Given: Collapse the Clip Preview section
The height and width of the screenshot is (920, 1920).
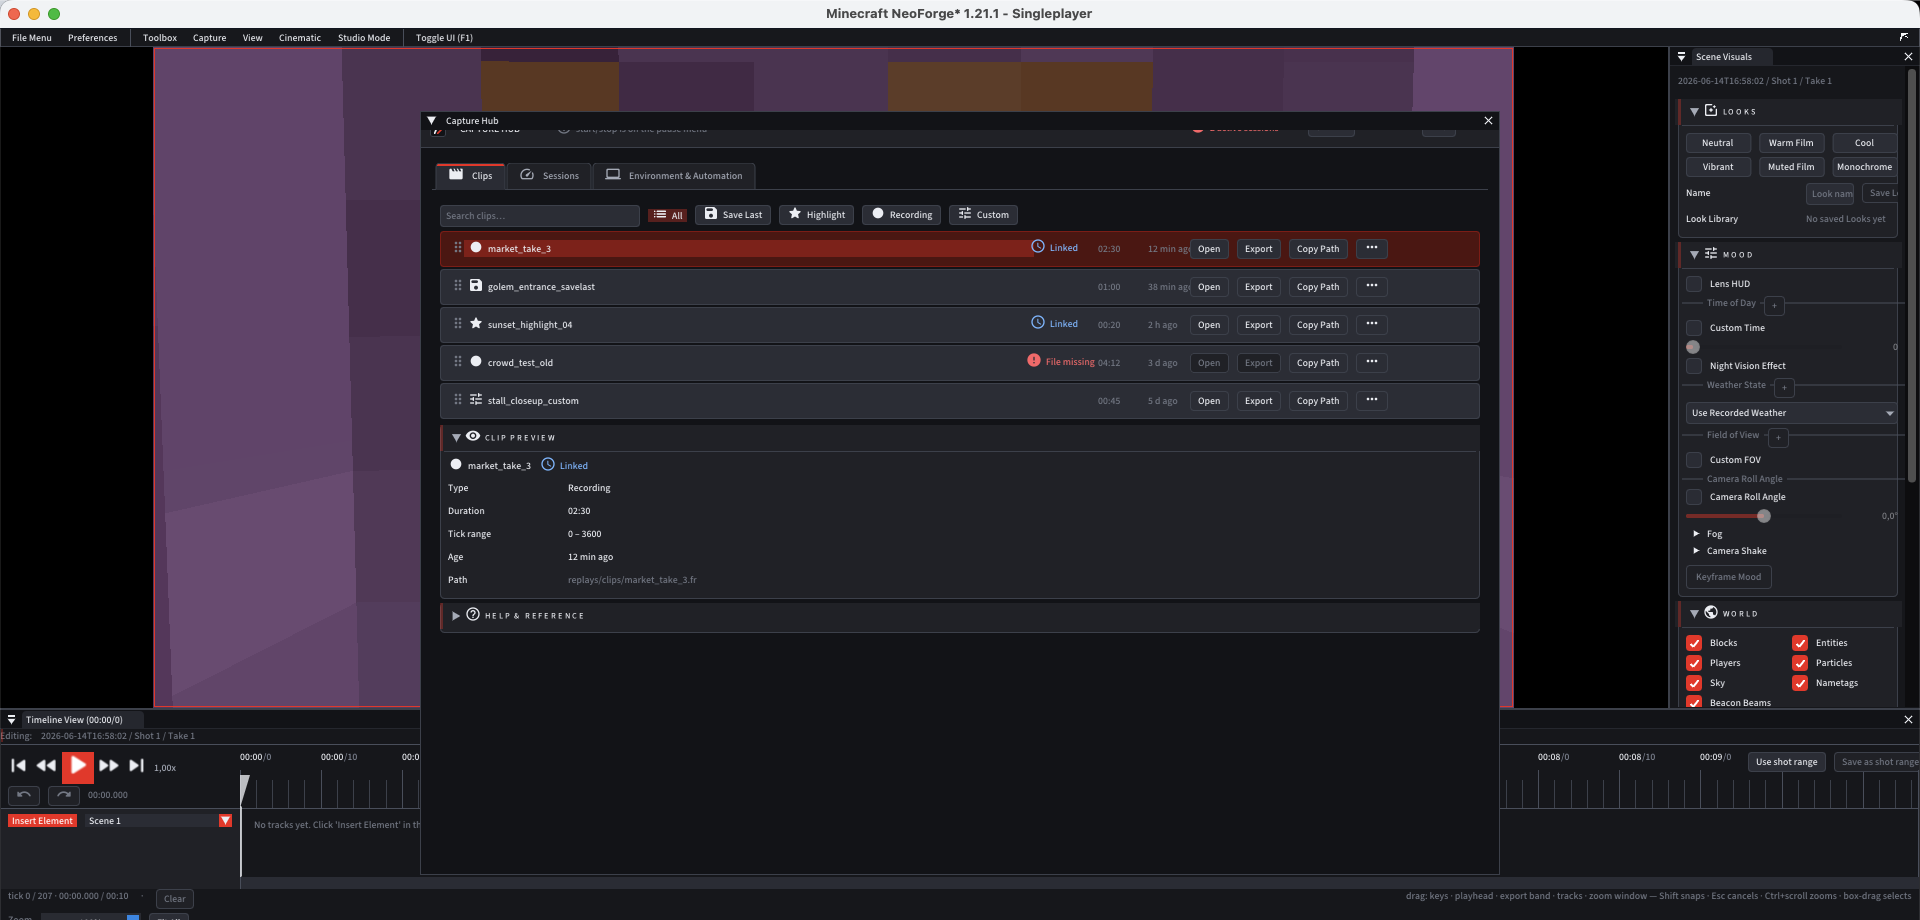Looking at the screenshot, I should tap(456, 437).
